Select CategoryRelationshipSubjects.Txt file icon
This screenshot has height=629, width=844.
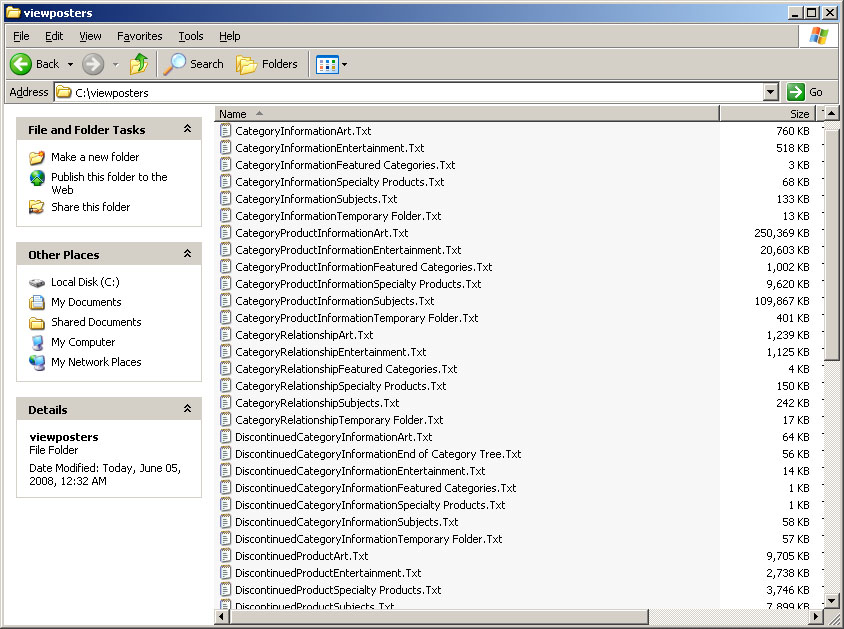point(226,403)
